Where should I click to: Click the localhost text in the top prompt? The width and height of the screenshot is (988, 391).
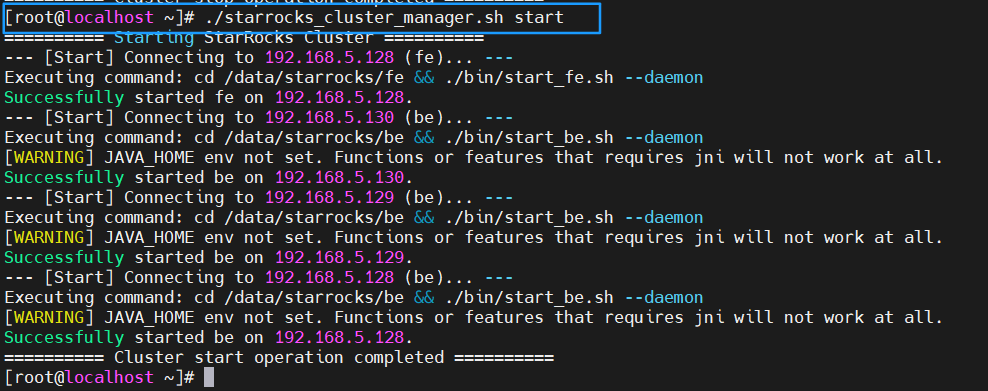click(x=110, y=18)
